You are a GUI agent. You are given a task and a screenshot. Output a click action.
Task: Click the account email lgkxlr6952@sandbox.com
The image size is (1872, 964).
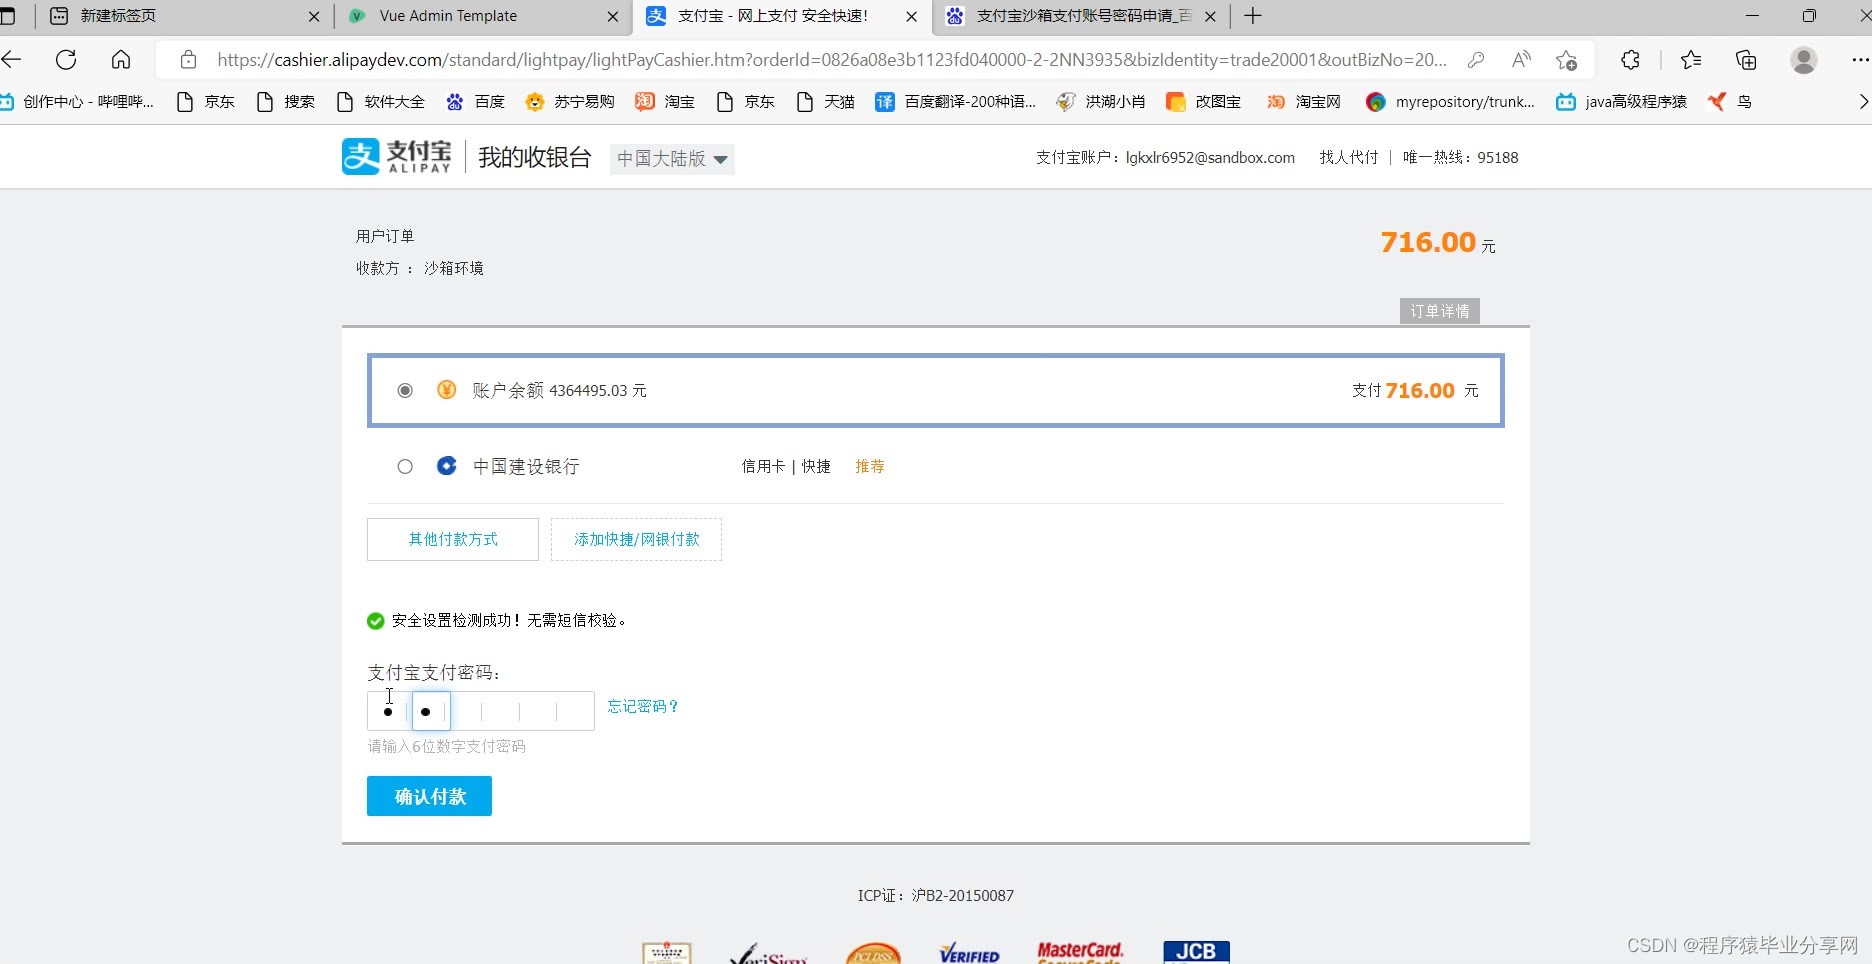pyautogui.click(x=1210, y=157)
